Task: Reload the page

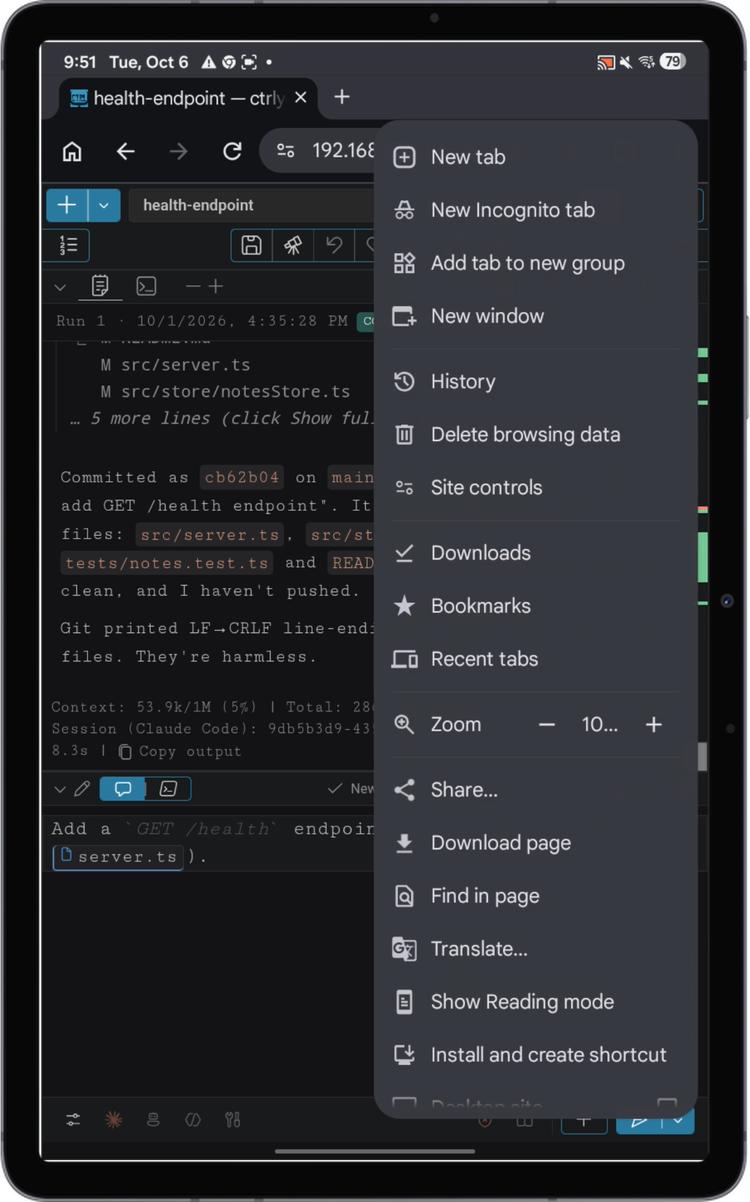Action: pos(232,151)
